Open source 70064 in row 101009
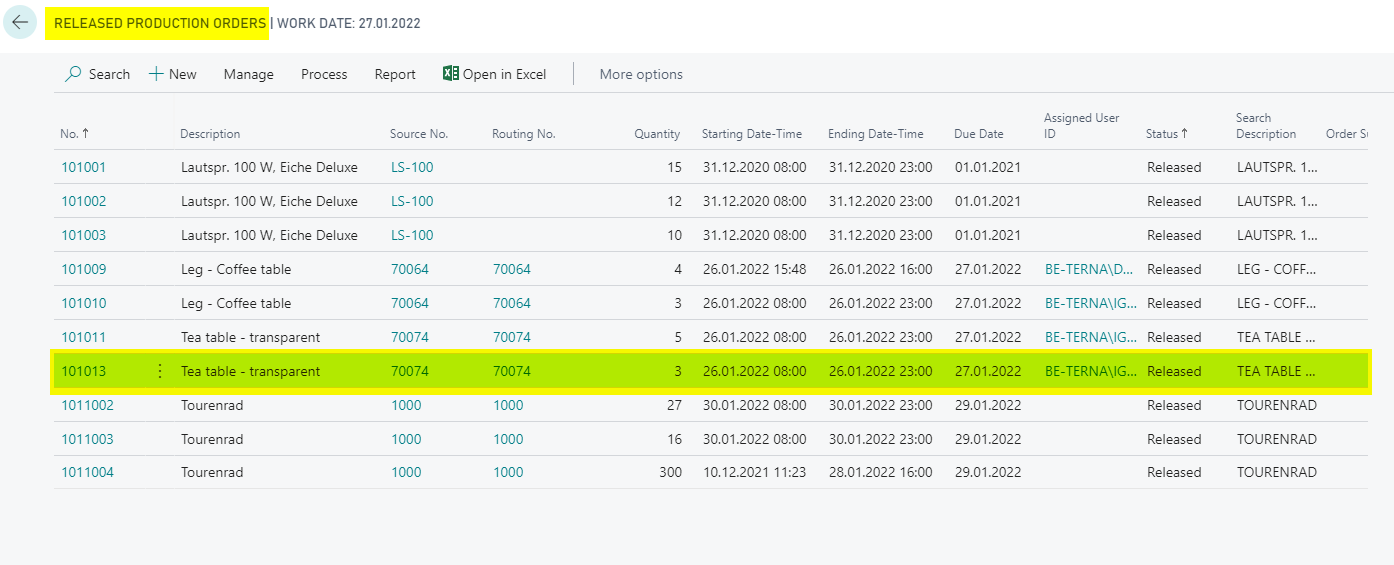1394x565 pixels. [410, 269]
